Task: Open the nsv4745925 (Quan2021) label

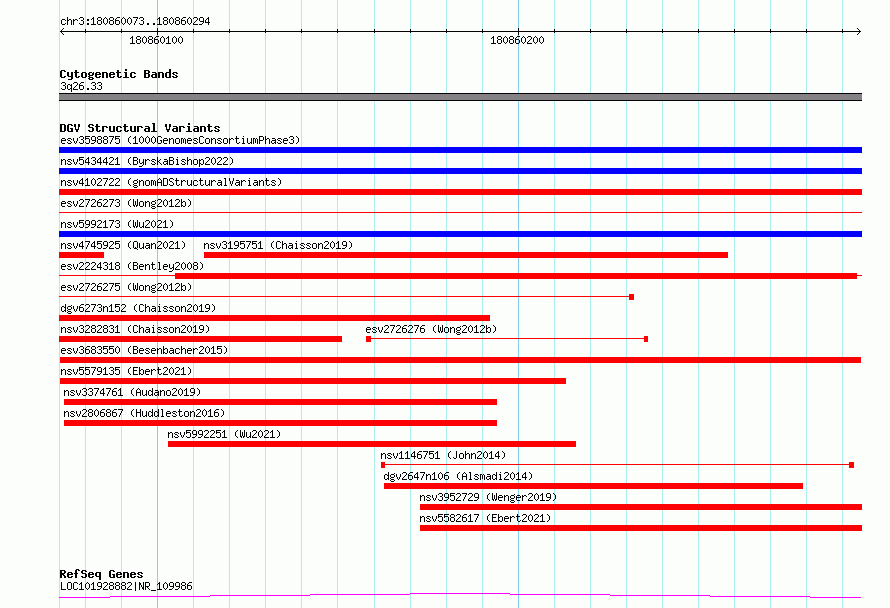Action: tap(123, 245)
